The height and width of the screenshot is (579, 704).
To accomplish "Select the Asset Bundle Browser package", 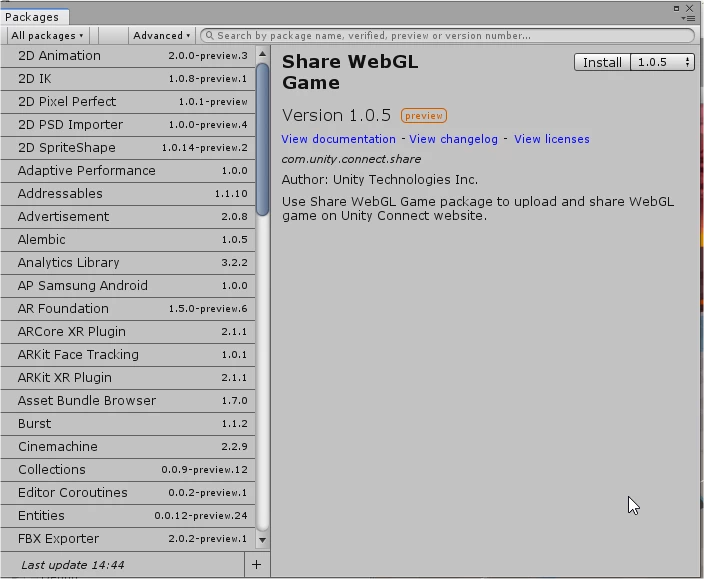I will point(128,401).
